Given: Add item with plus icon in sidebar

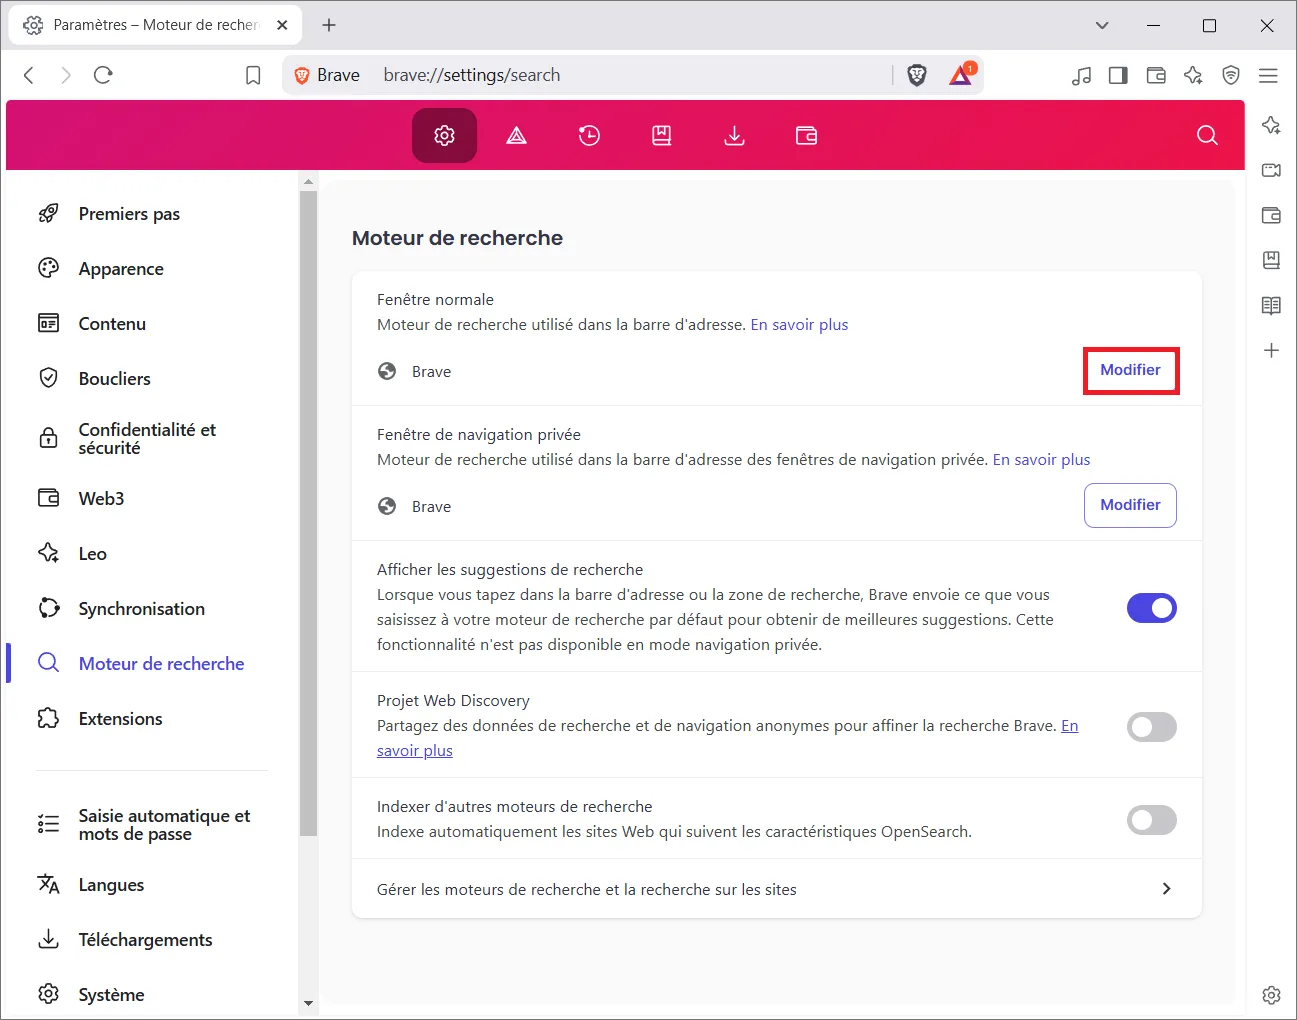Looking at the screenshot, I should pyautogui.click(x=1271, y=350).
